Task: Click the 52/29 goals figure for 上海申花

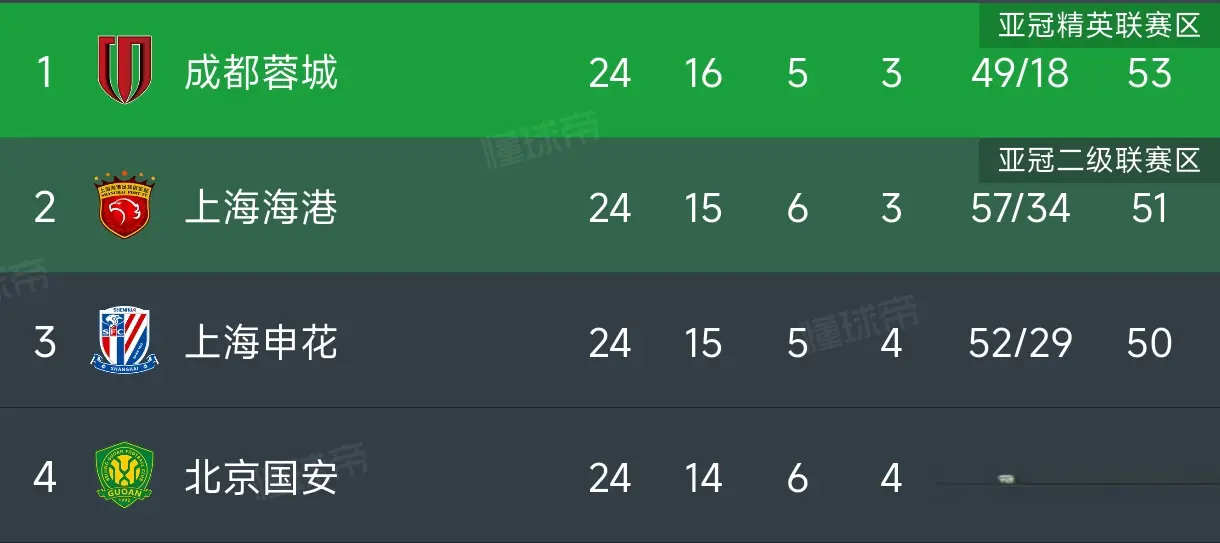Action: click(x=1020, y=343)
